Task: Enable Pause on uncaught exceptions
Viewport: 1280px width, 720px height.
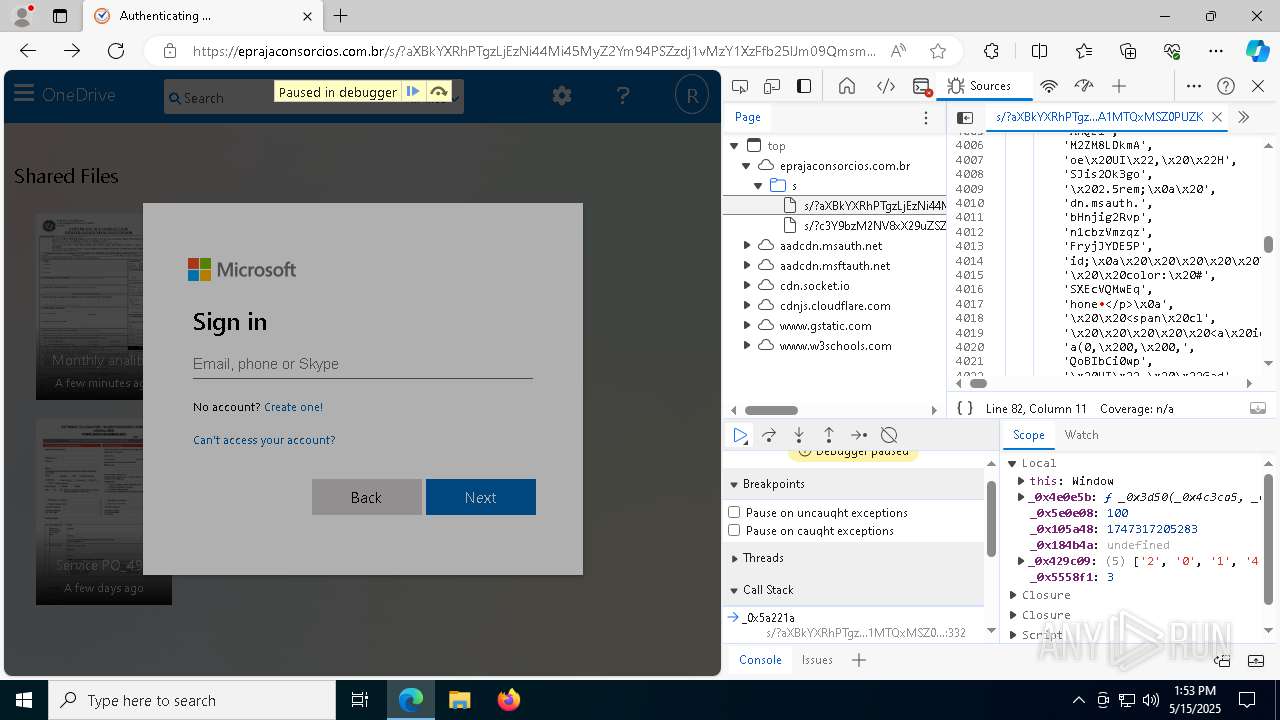Action: click(x=734, y=512)
